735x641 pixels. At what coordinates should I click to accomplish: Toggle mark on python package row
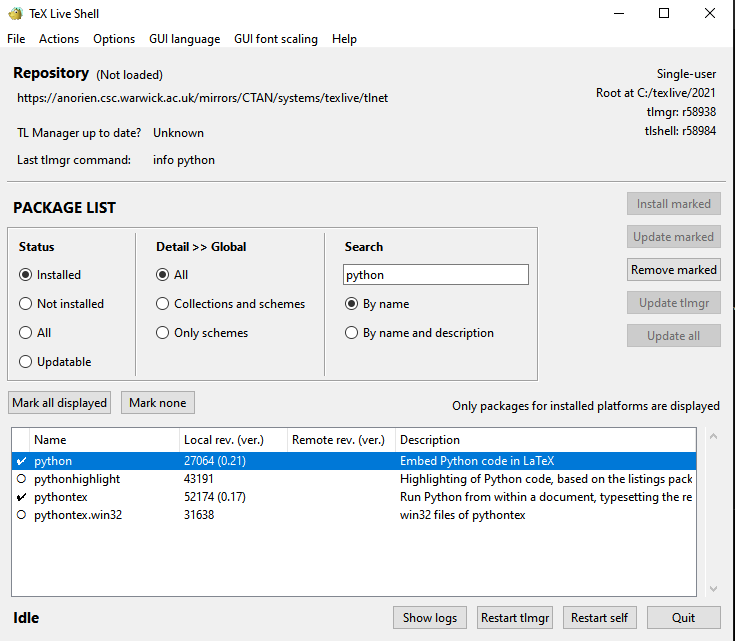coord(21,461)
